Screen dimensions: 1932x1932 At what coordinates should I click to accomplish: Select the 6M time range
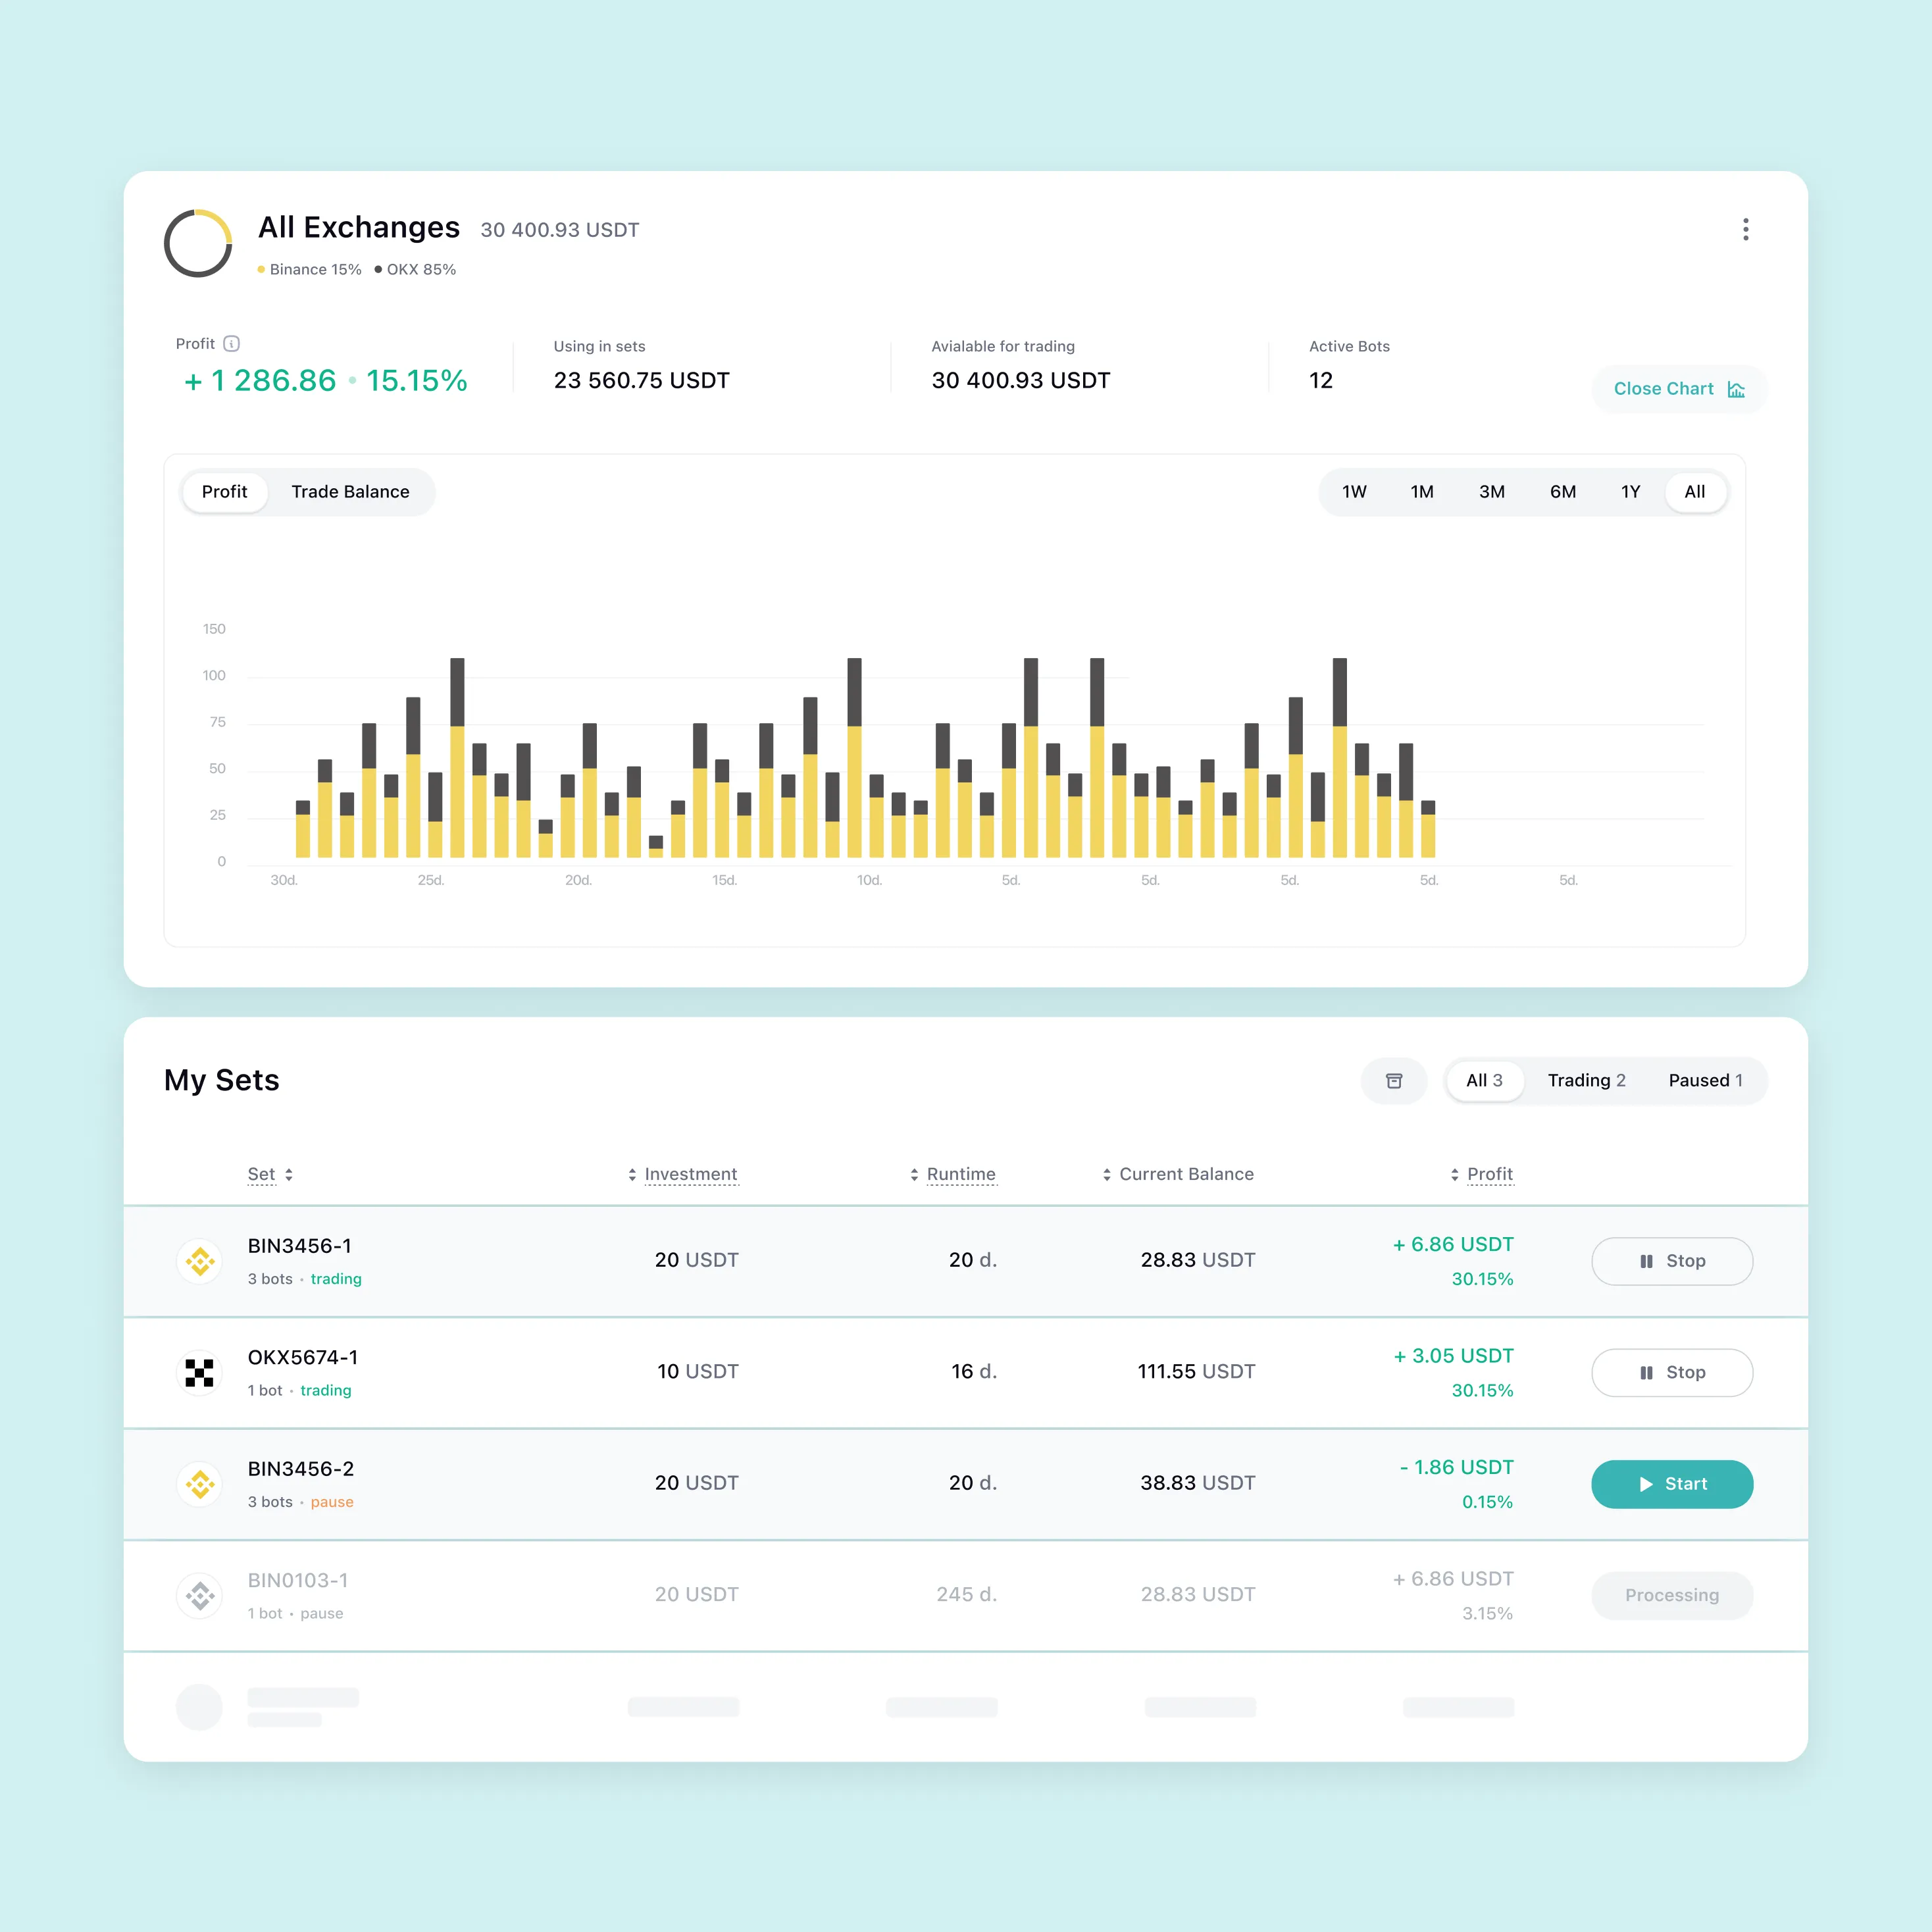click(1562, 492)
